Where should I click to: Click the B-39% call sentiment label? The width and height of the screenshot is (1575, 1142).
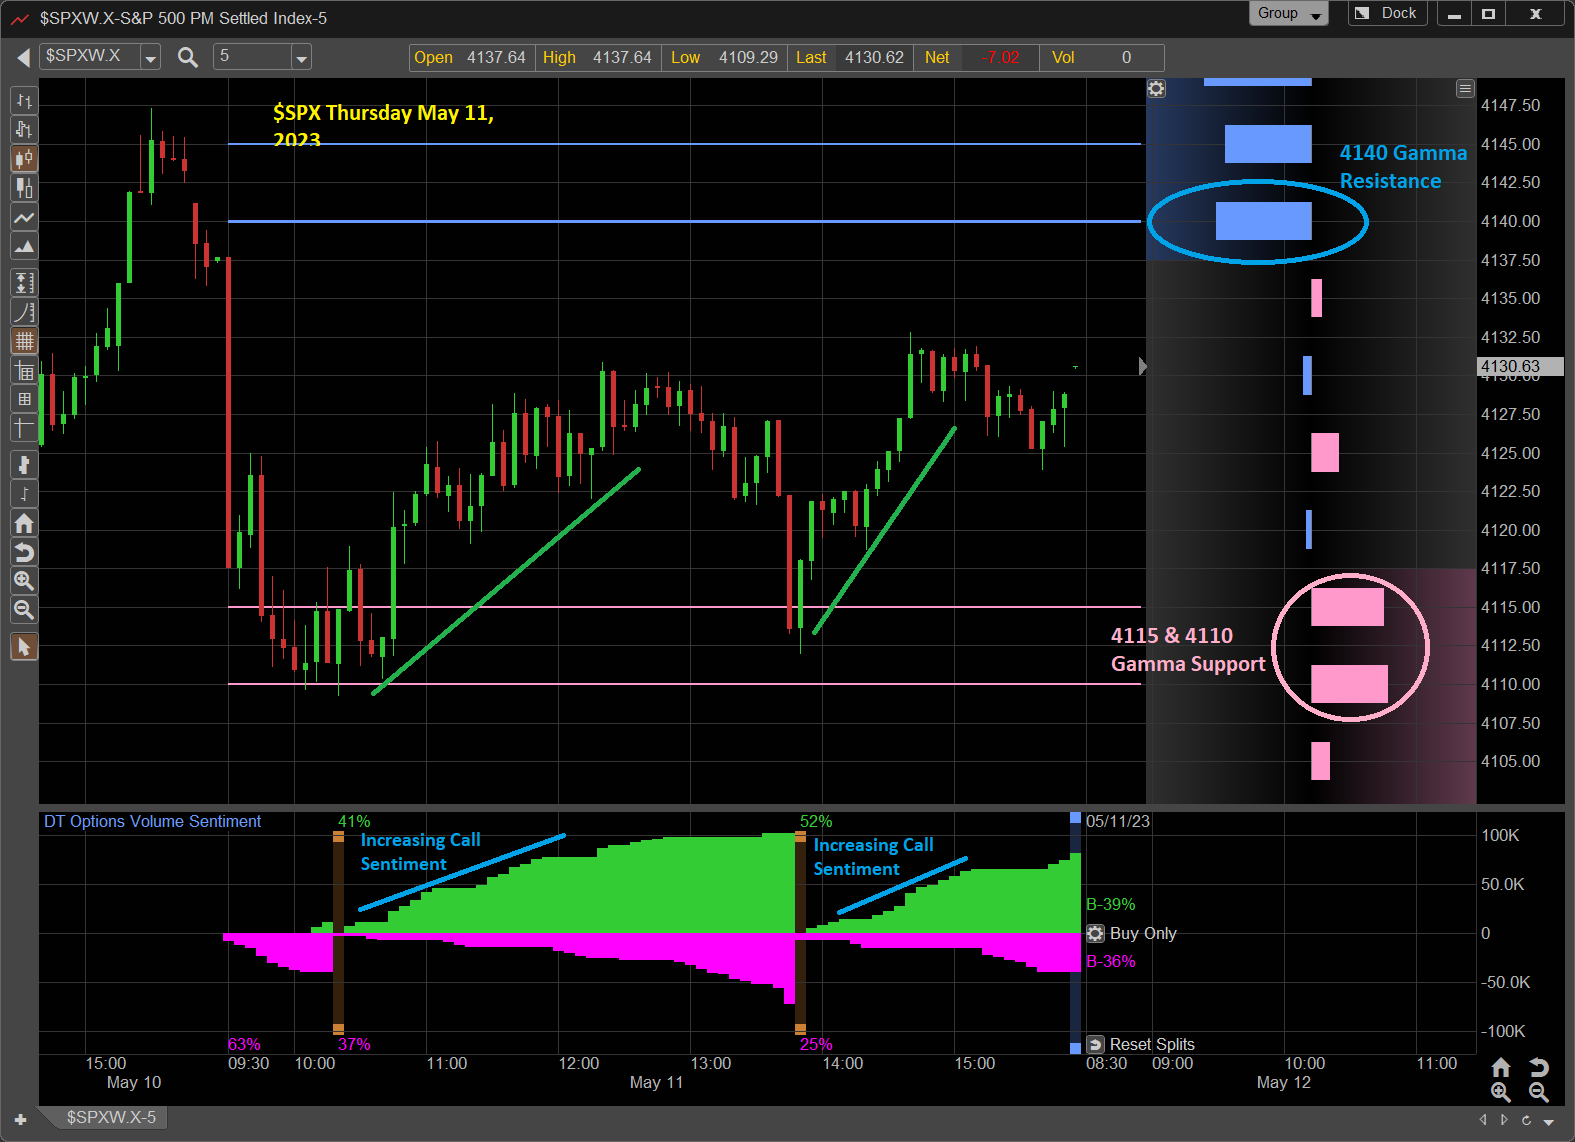(1111, 904)
